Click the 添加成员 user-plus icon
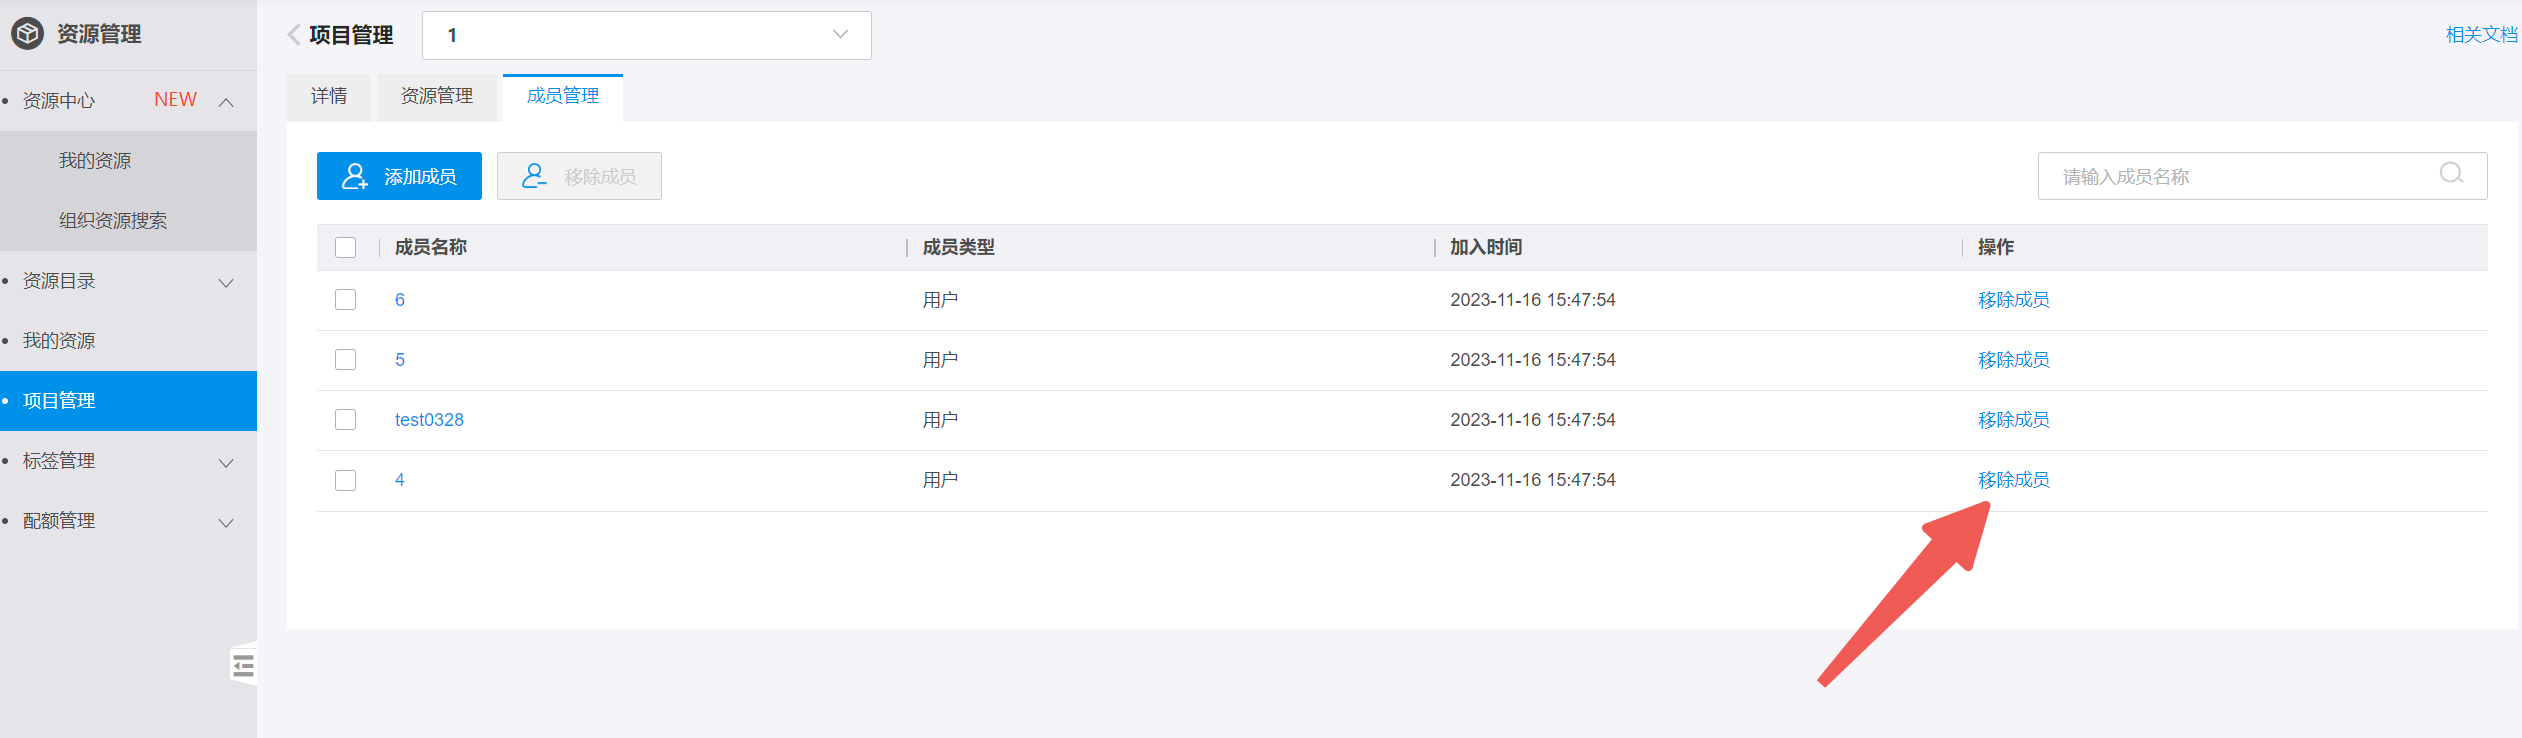This screenshot has width=2522, height=738. 355,177
